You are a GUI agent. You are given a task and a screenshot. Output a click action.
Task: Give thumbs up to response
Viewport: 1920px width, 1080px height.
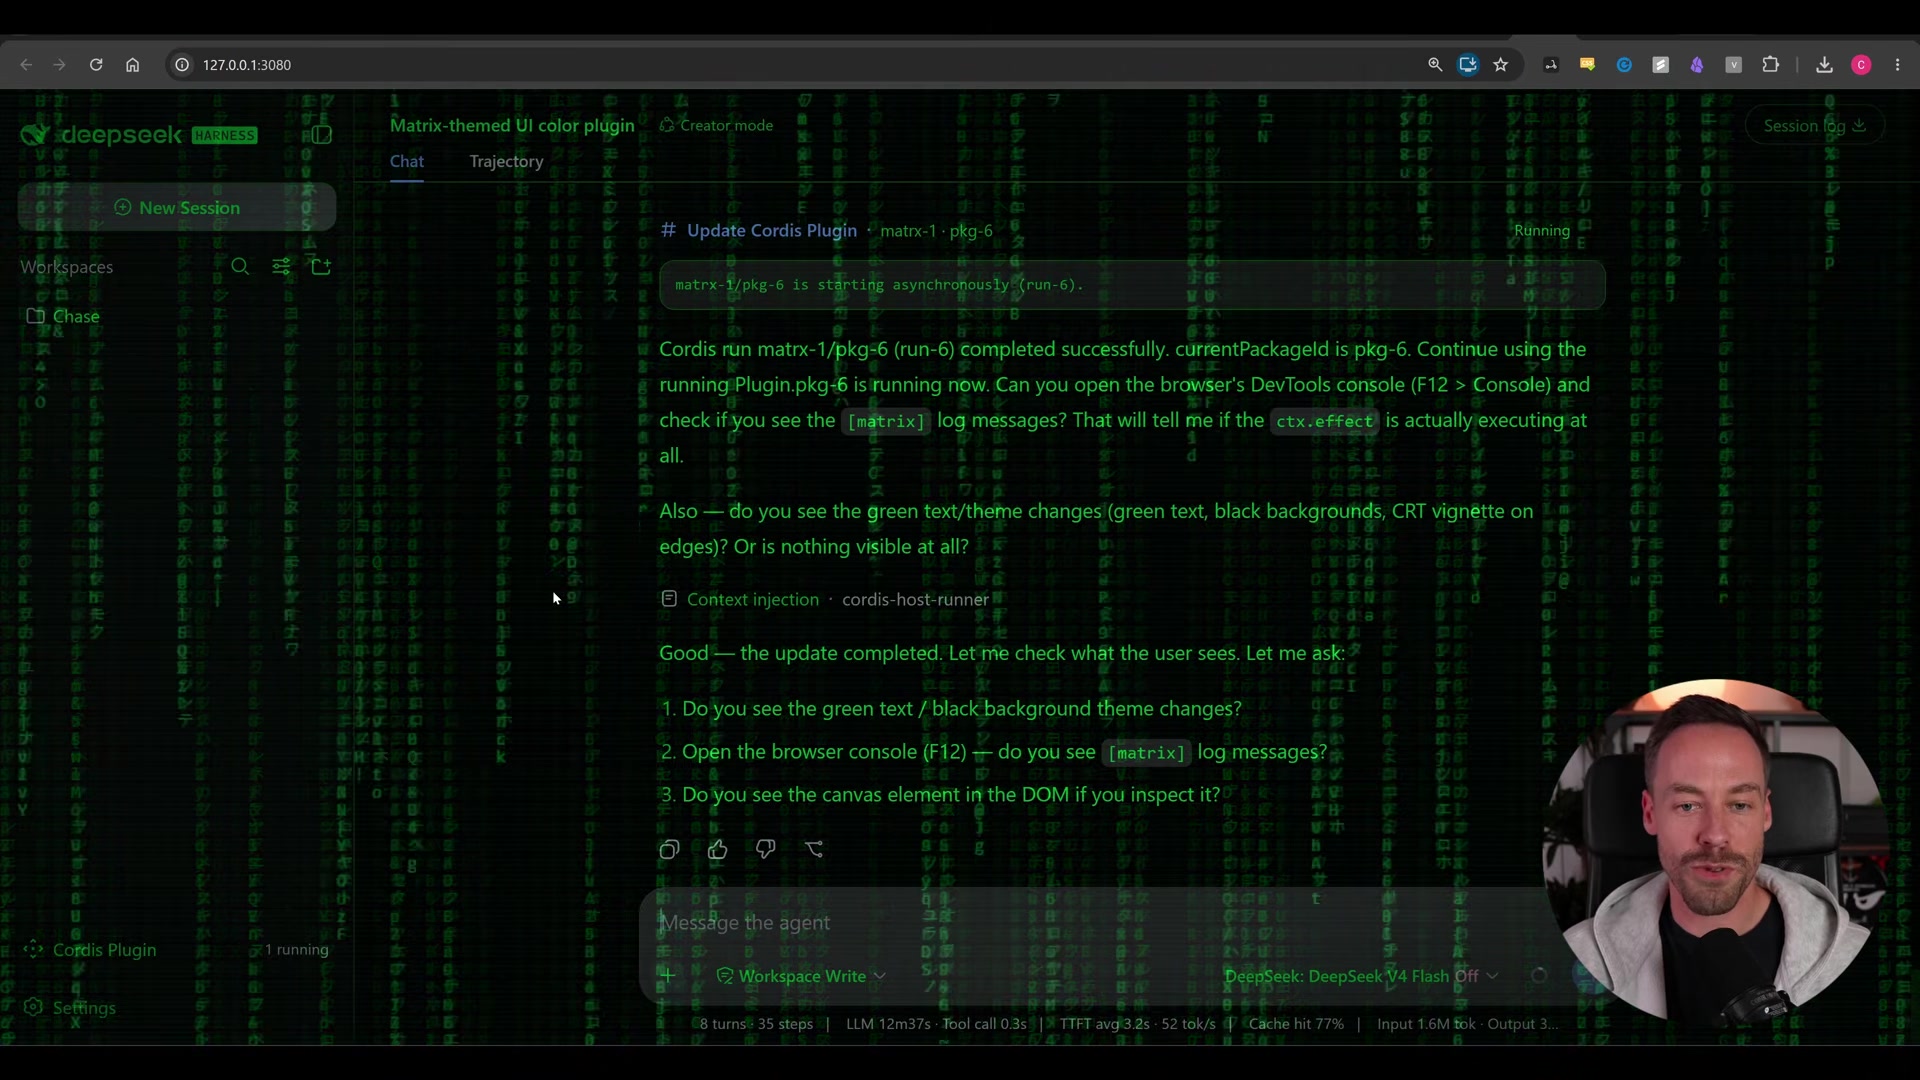pos(717,849)
